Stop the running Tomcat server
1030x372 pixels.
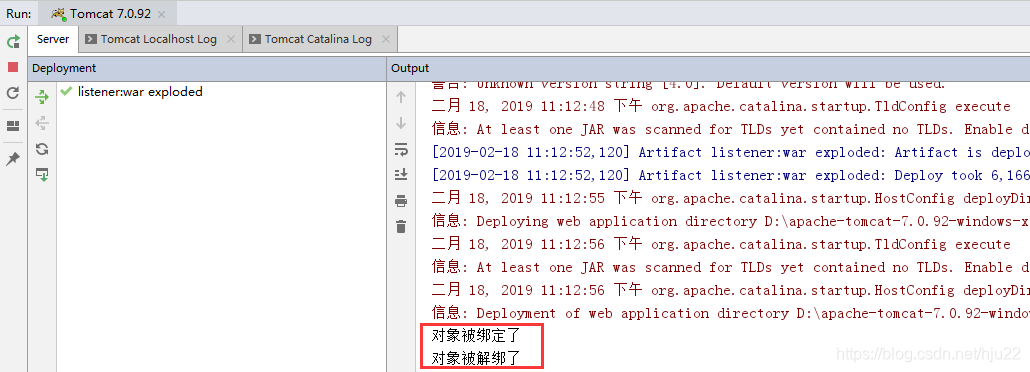13,67
